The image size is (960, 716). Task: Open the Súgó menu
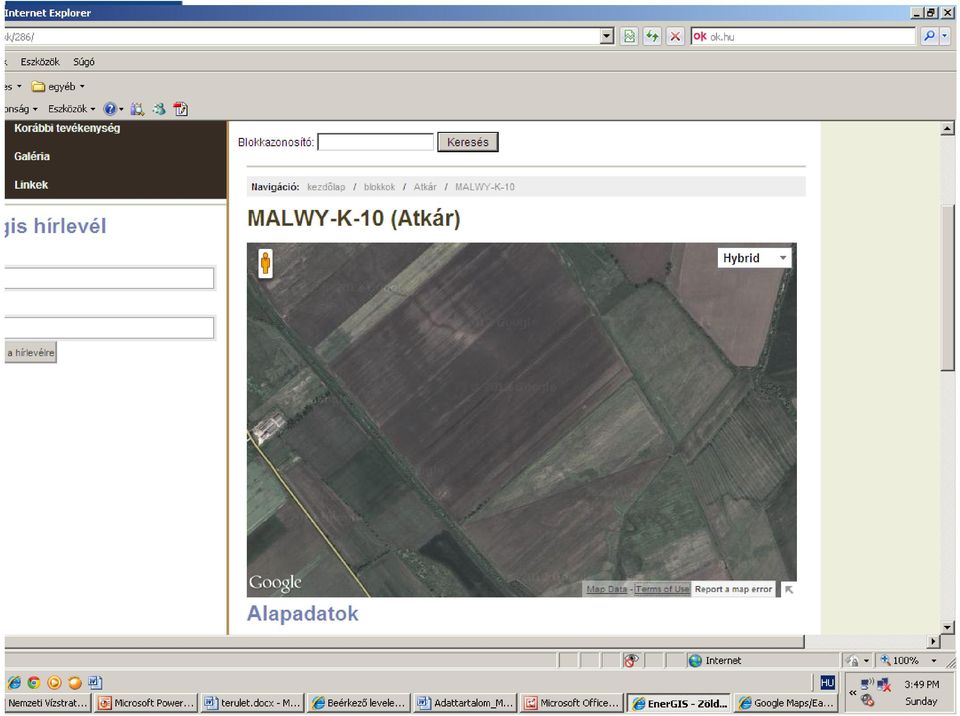(x=84, y=62)
